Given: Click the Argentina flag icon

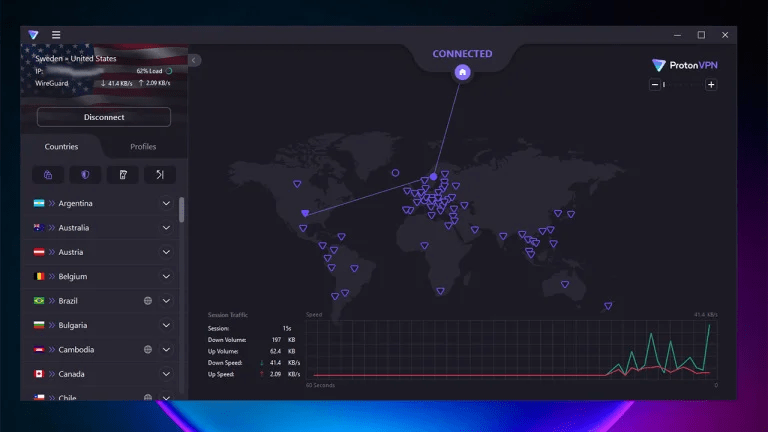Looking at the screenshot, I should [x=39, y=203].
